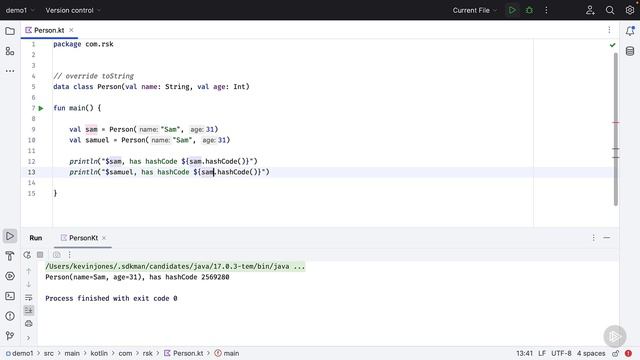This screenshot has width=640, height=360.
Task: Click the Run panel title label
Action: [36, 238]
